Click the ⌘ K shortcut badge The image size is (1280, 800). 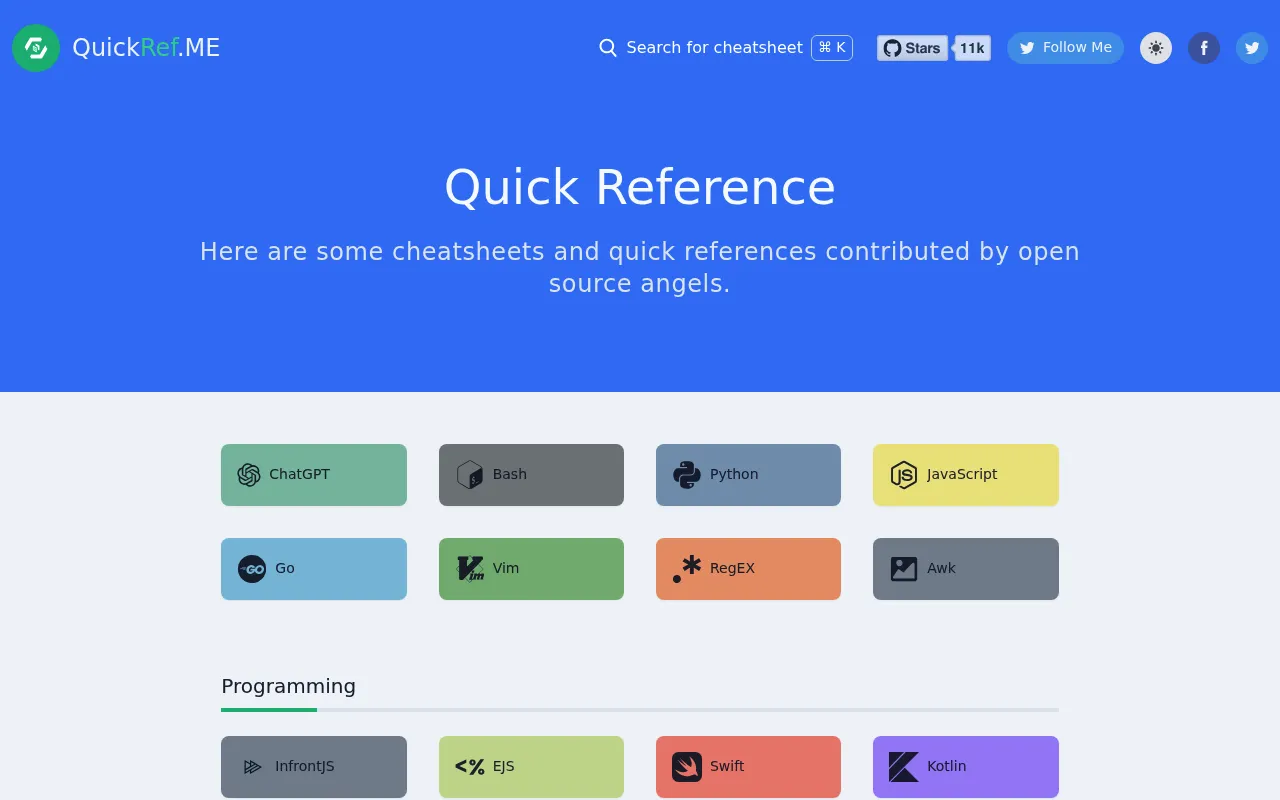832,47
